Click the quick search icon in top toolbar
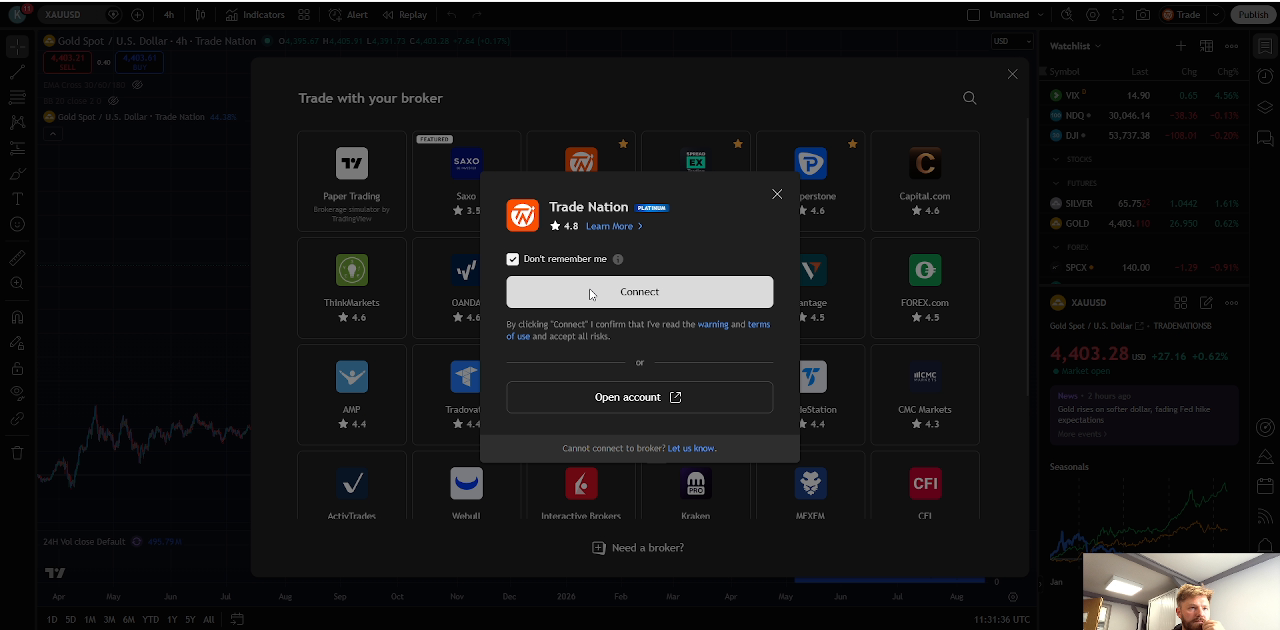This screenshot has width=1280, height=630. point(1067,15)
